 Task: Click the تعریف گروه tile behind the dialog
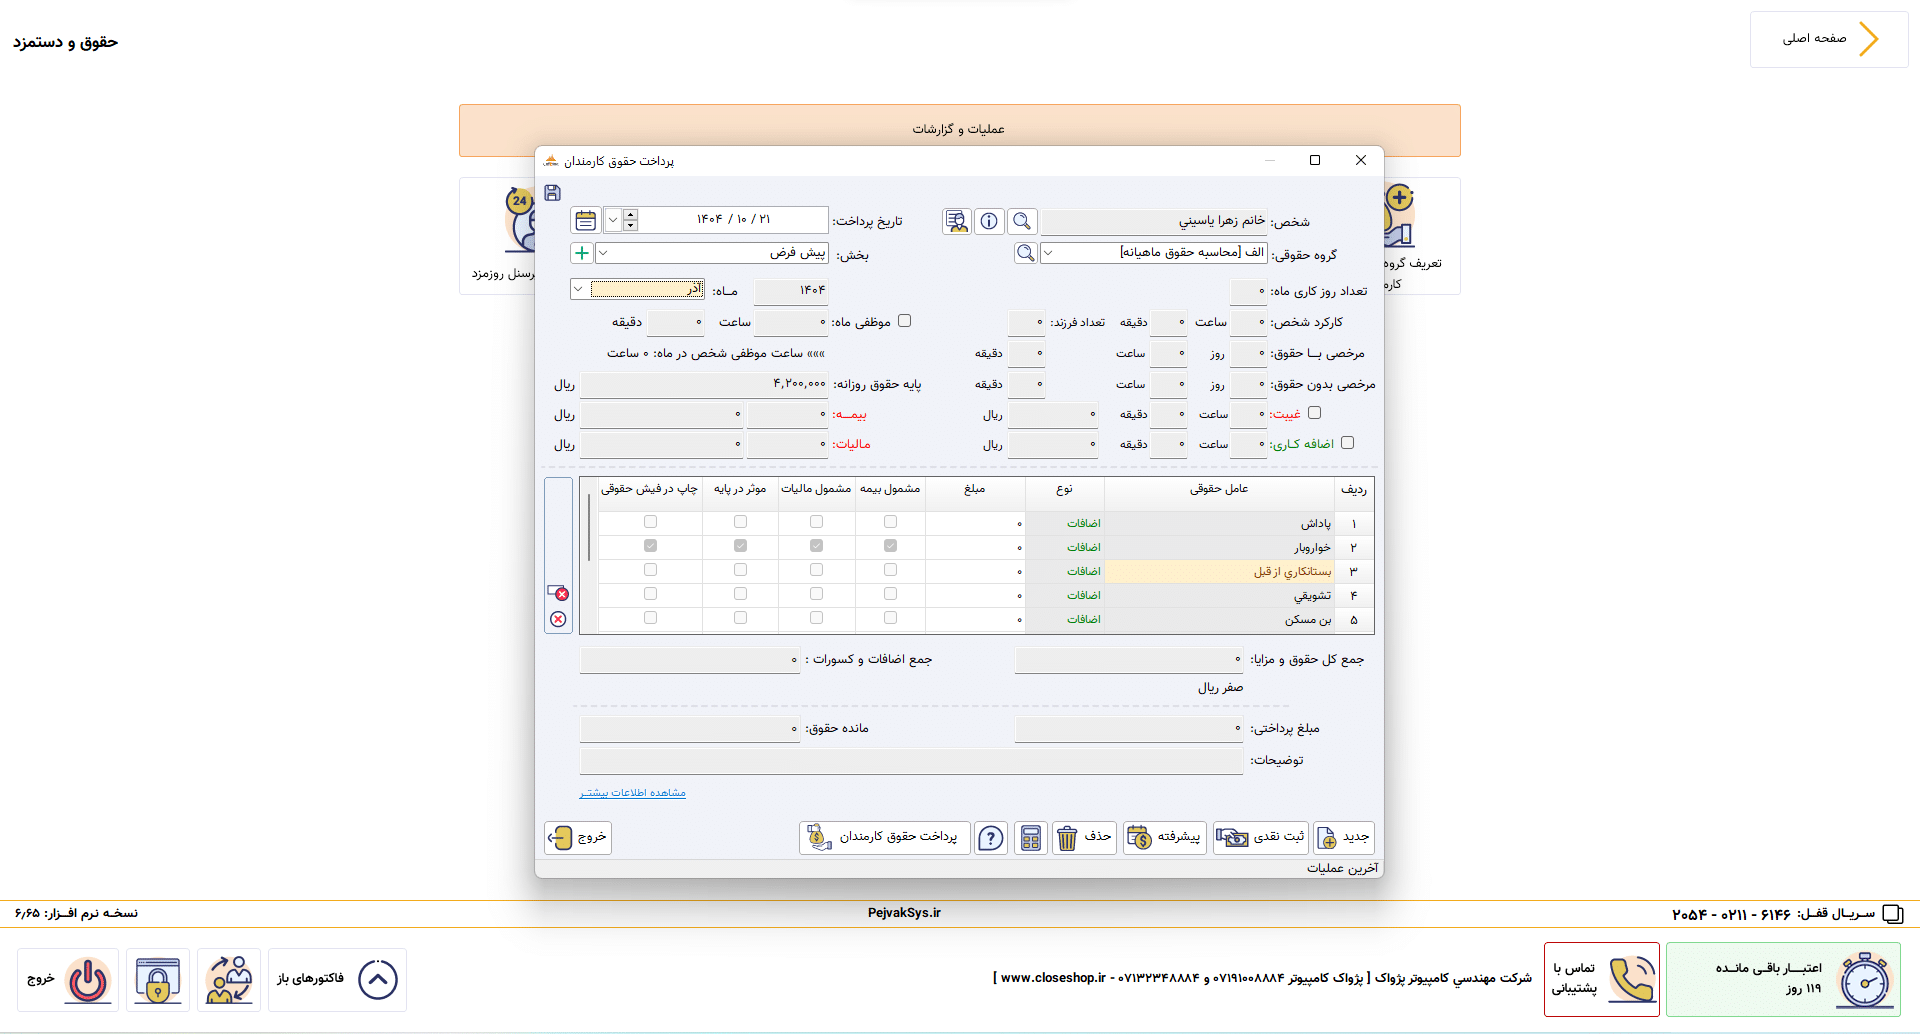point(1420,236)
